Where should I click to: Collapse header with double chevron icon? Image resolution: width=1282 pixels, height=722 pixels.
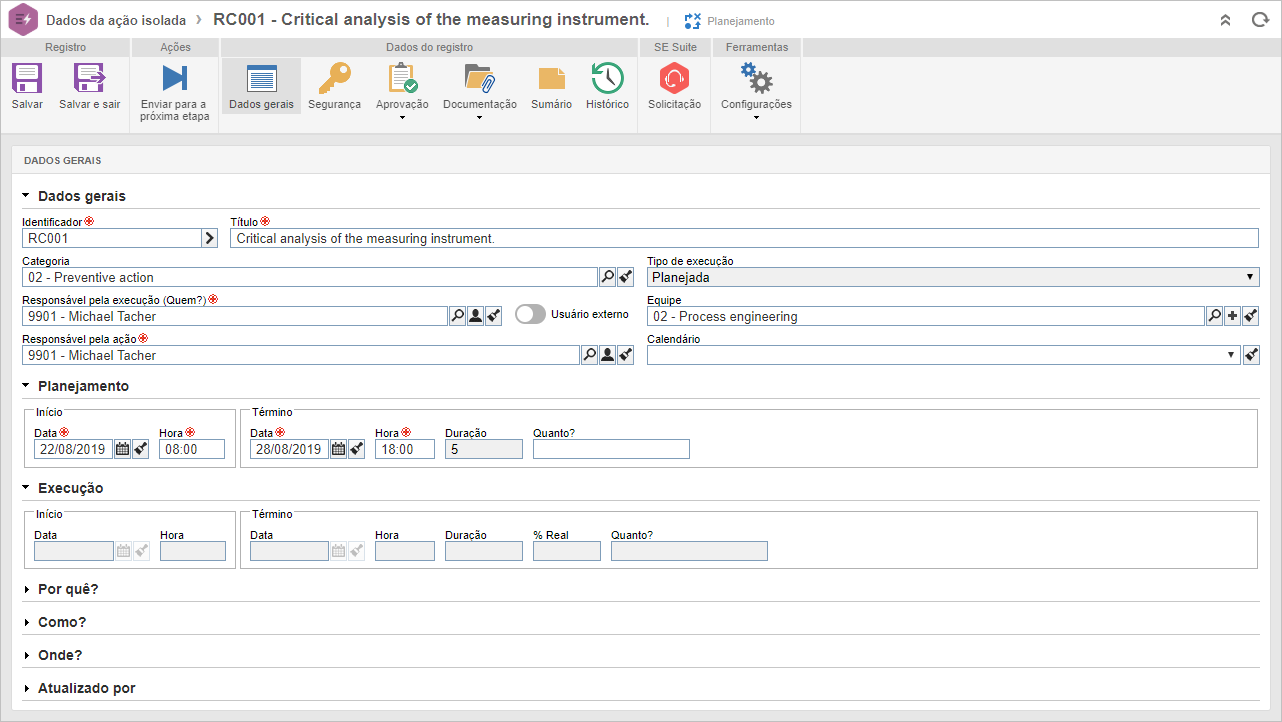[x=1225, y=19]
